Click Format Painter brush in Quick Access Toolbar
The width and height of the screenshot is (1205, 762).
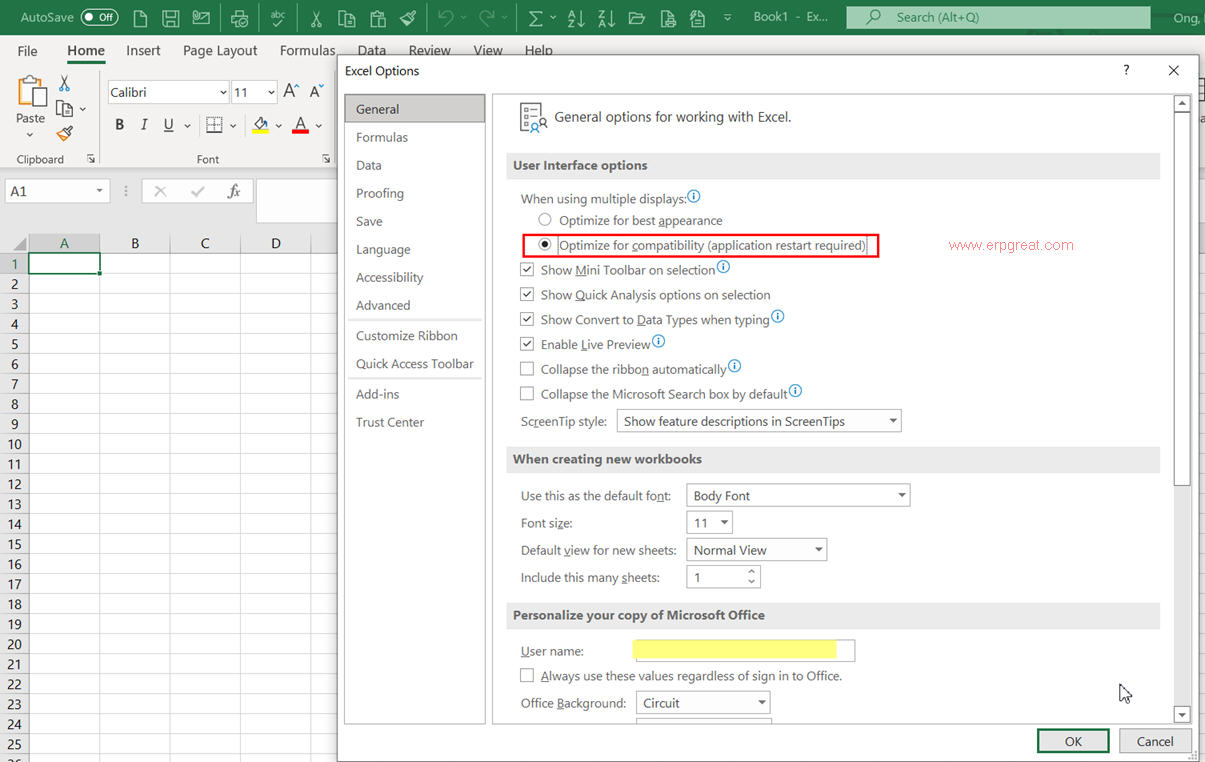tap(408, 18)
